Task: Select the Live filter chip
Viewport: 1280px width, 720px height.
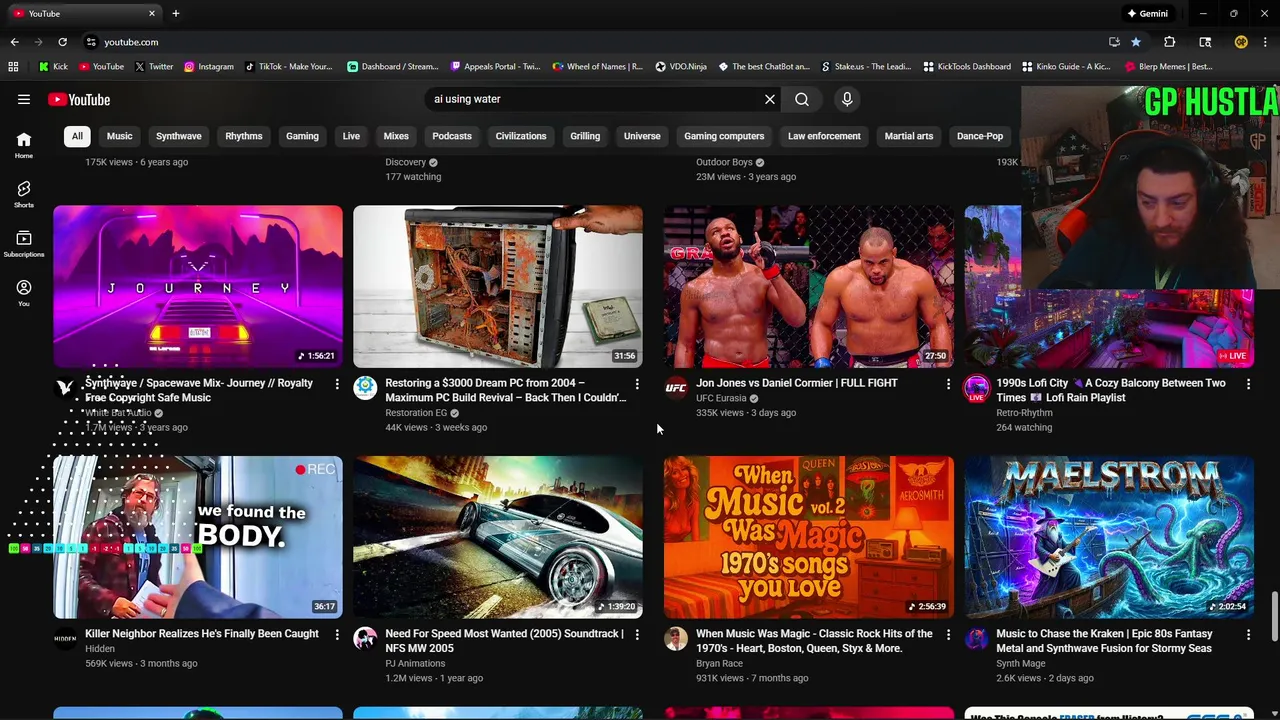Action: tap(351, 136)
